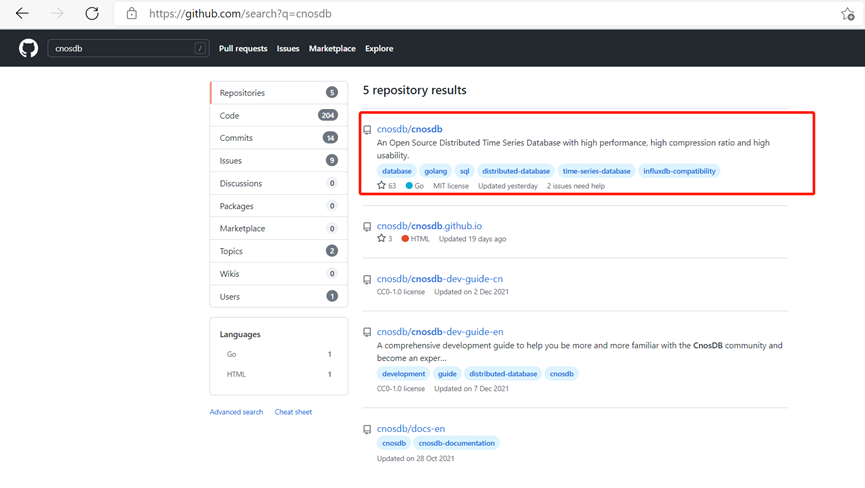Select the Repositories filter in sidebar
This screenshot has height=488, width=865.
(x=279, y=93)
